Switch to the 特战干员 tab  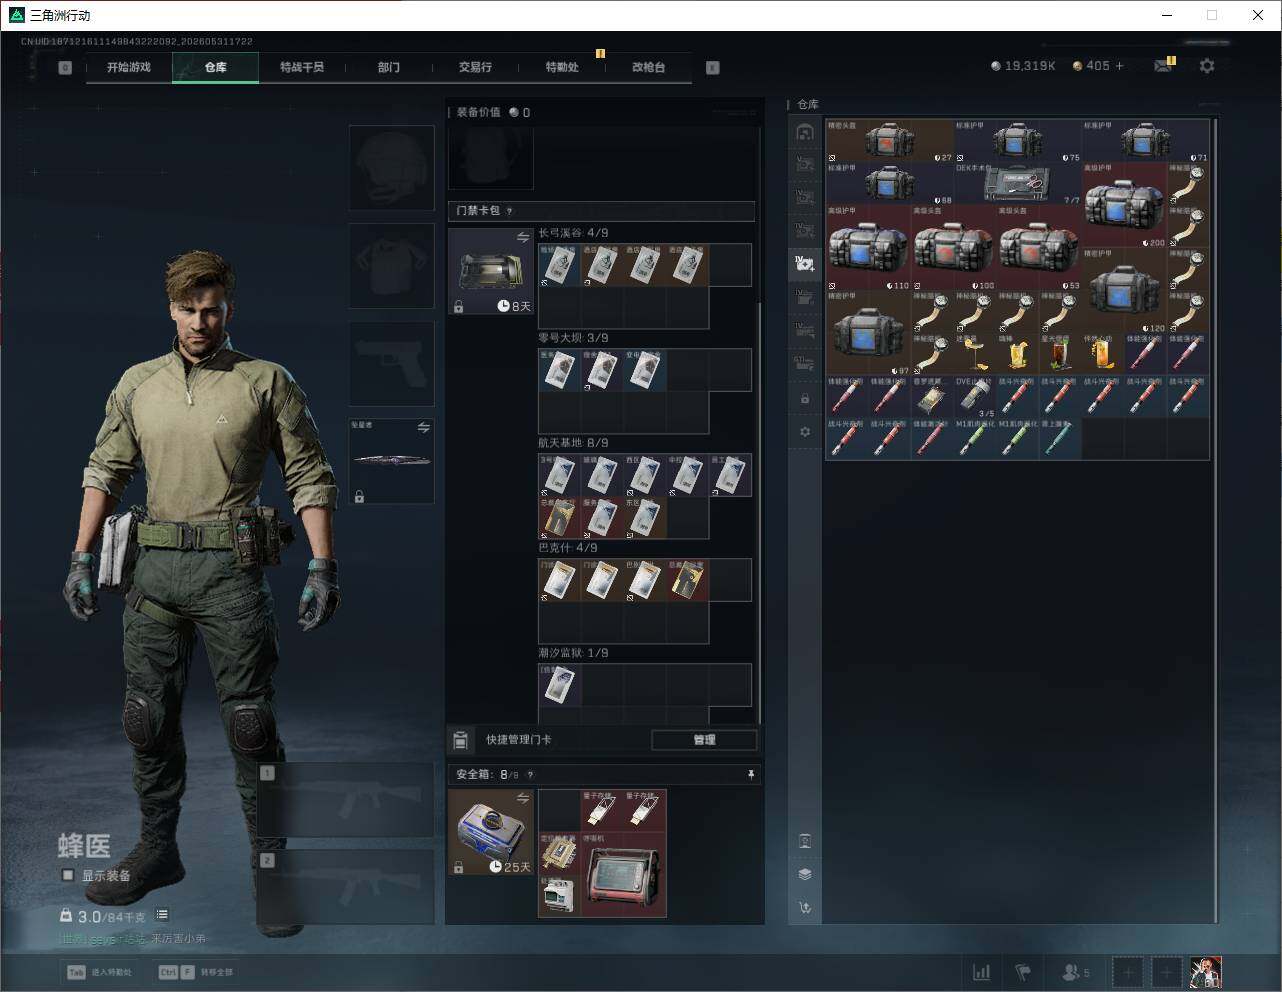(x=302, y=67)
